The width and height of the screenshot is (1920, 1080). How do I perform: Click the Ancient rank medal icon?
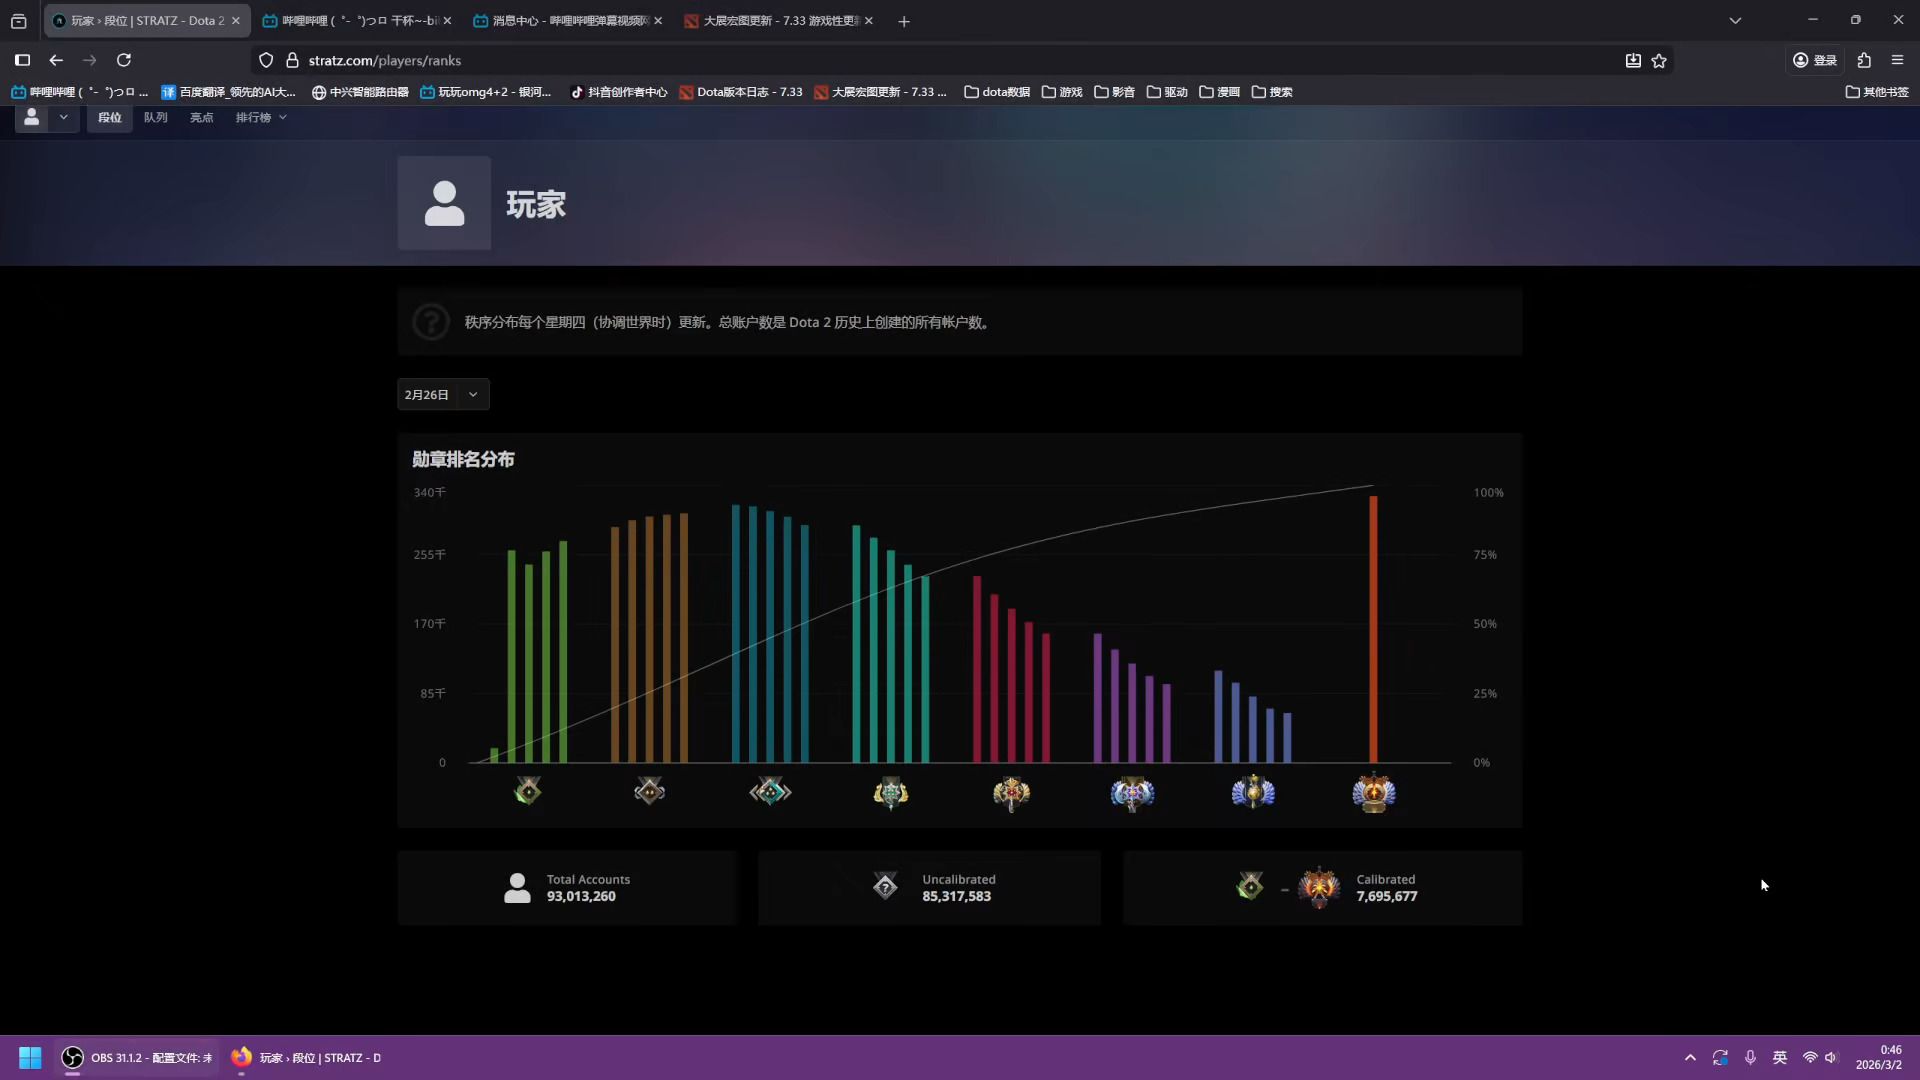[x=1132, y=793]
